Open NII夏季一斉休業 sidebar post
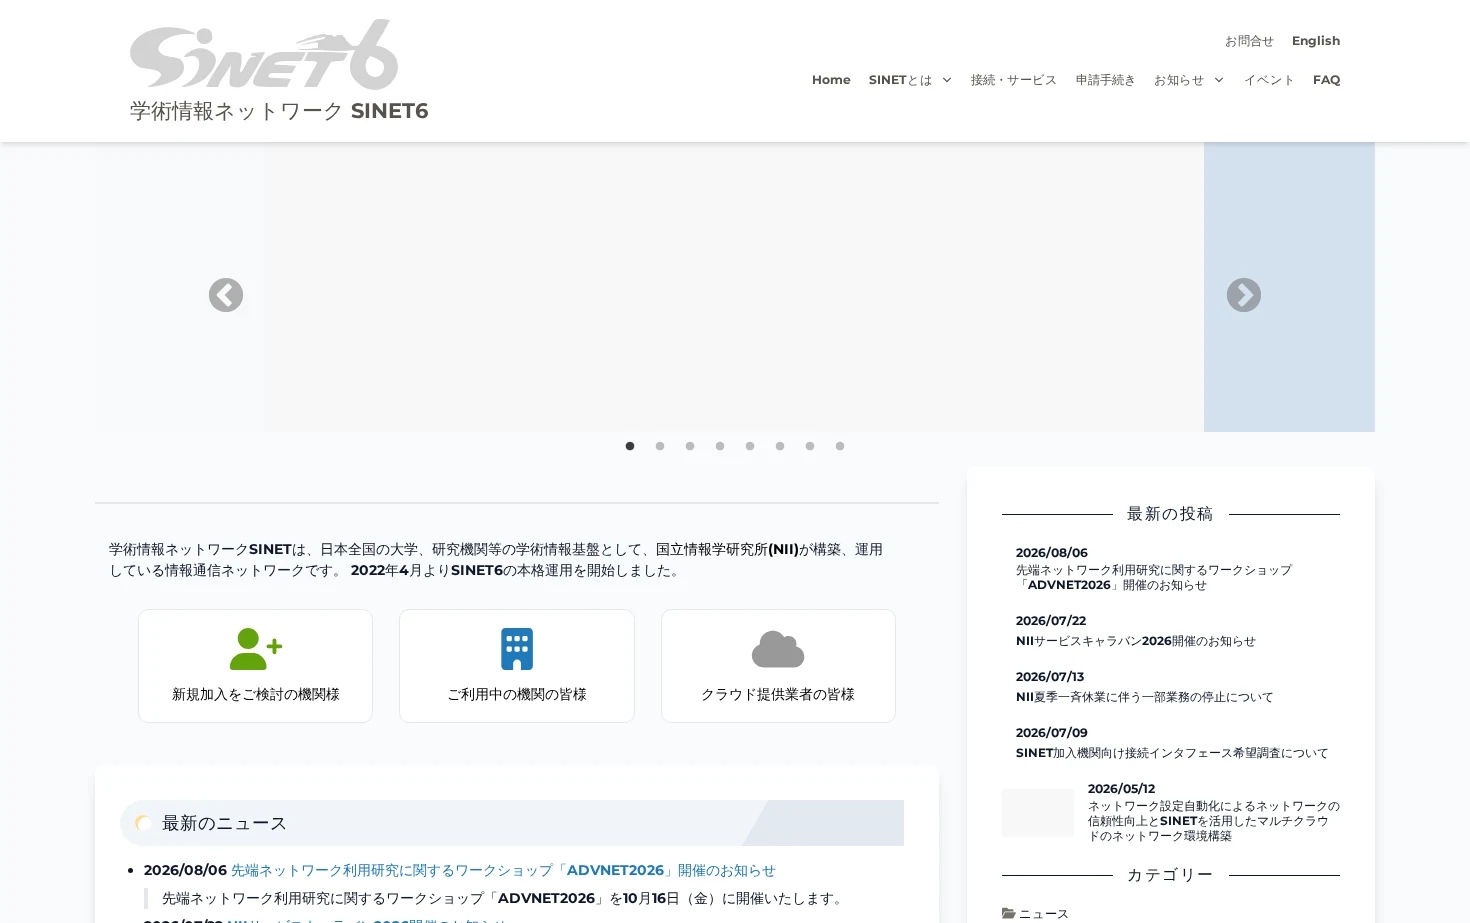The width and height of the screenshot is (1470, 923). 1145,697
